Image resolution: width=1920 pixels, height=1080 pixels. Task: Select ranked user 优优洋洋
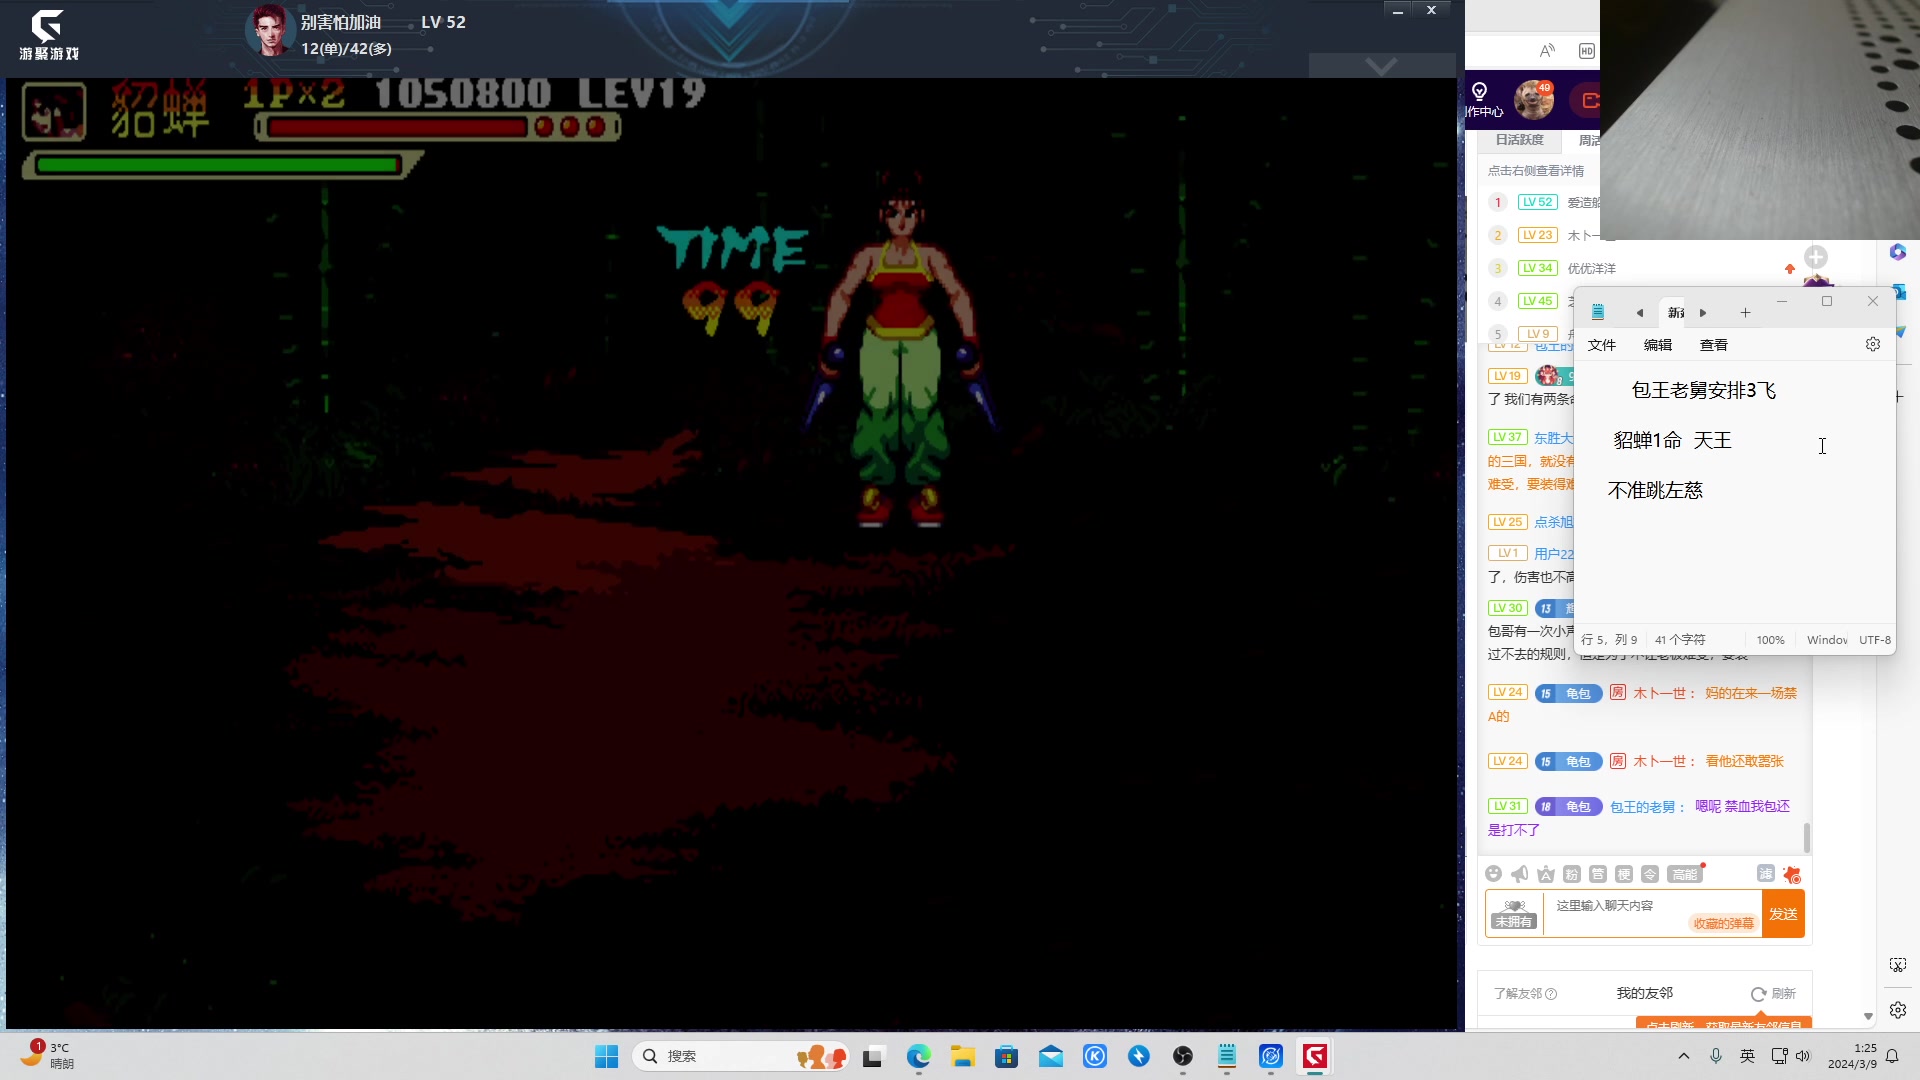point(1591,268)
